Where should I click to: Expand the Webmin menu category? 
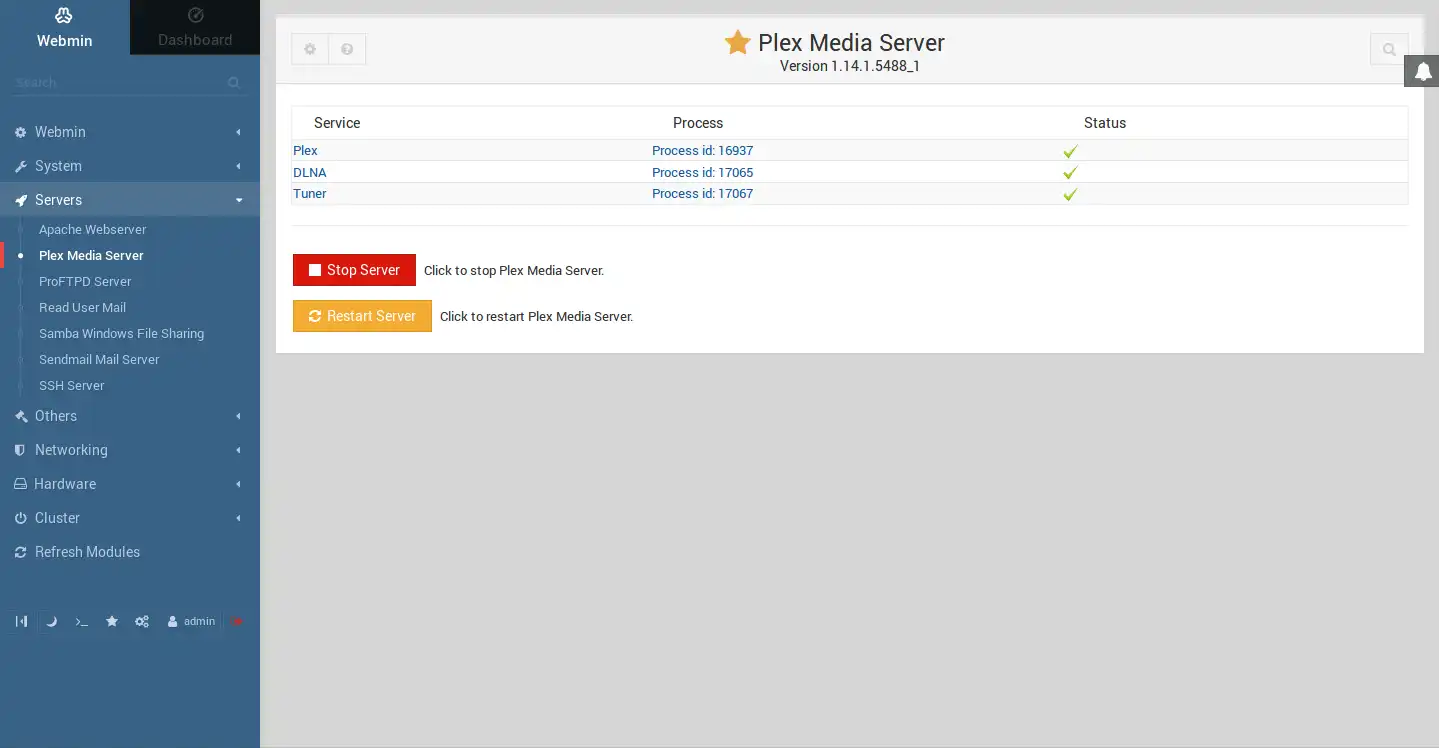coord(130,132)
